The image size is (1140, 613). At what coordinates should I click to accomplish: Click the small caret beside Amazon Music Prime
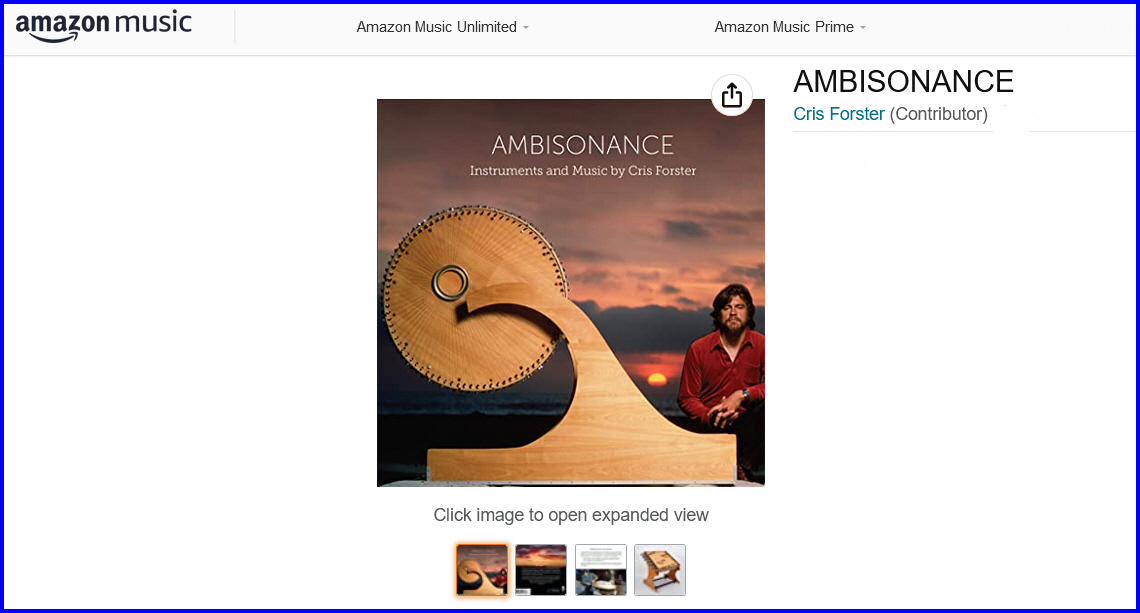pos(863,28)
